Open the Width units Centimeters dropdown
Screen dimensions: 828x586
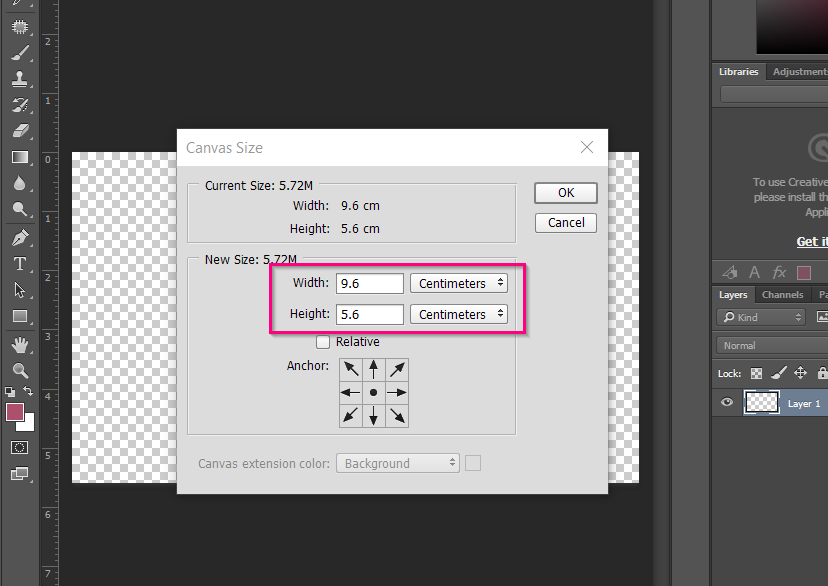tap(458, 283)
